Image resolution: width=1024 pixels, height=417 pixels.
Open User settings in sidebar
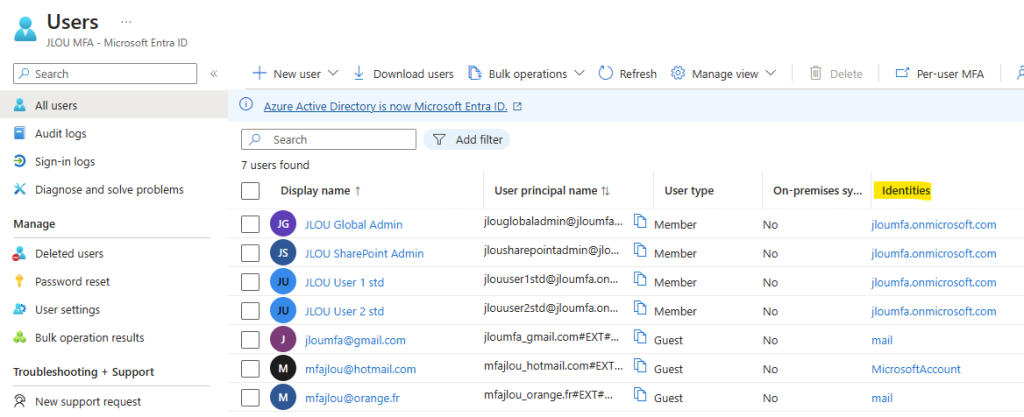coord(67,310)
